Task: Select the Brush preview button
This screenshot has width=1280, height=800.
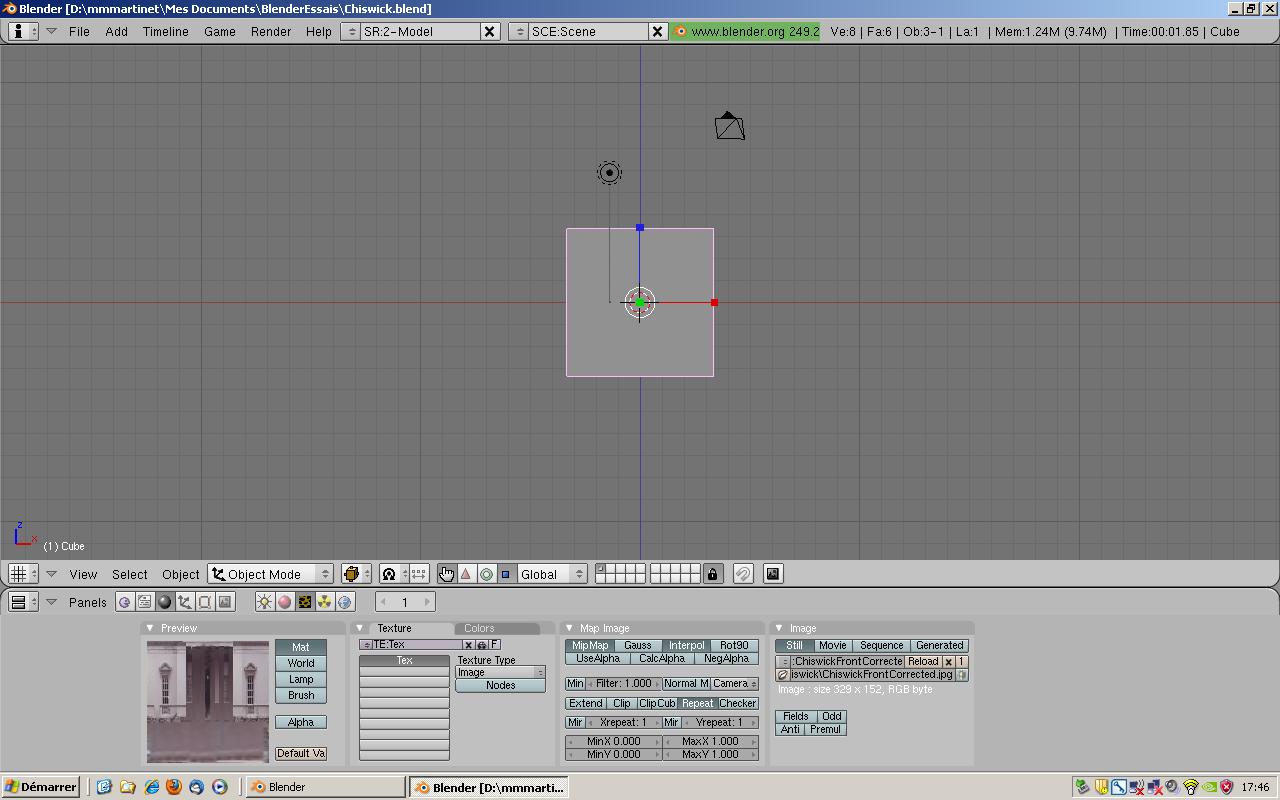Action: [301, 695]
